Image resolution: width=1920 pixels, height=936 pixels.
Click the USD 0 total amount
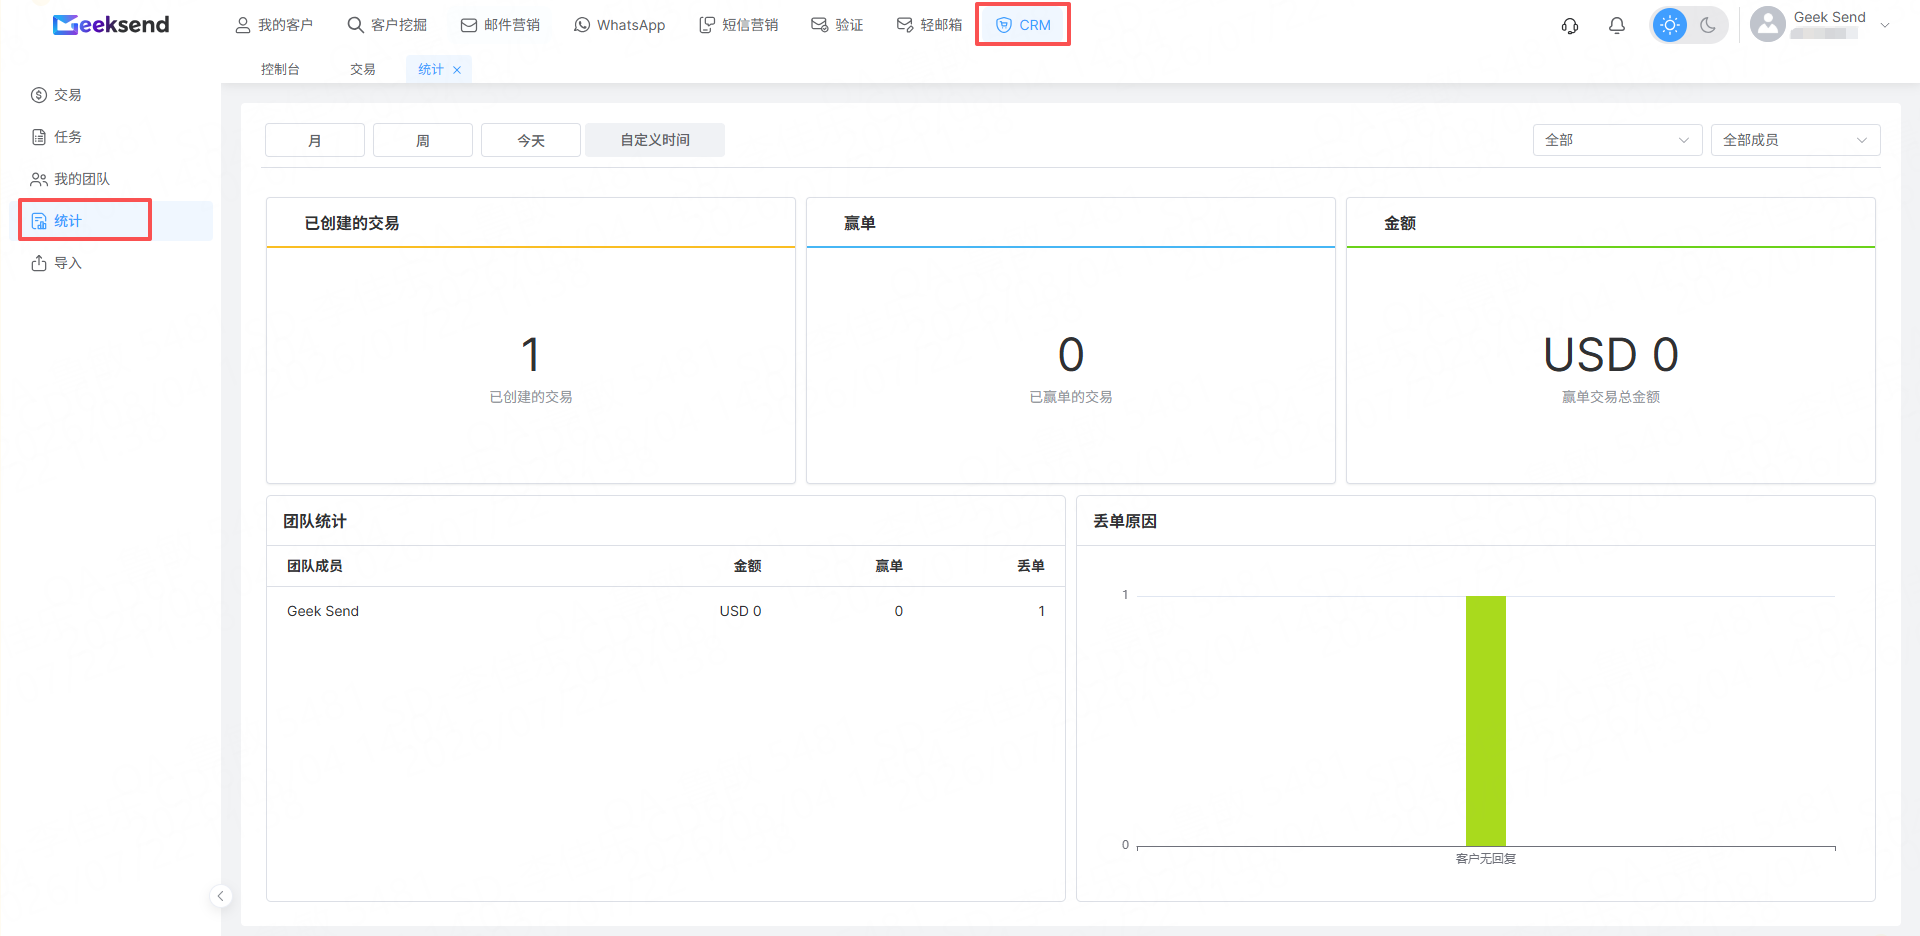tap(1611, 355)
